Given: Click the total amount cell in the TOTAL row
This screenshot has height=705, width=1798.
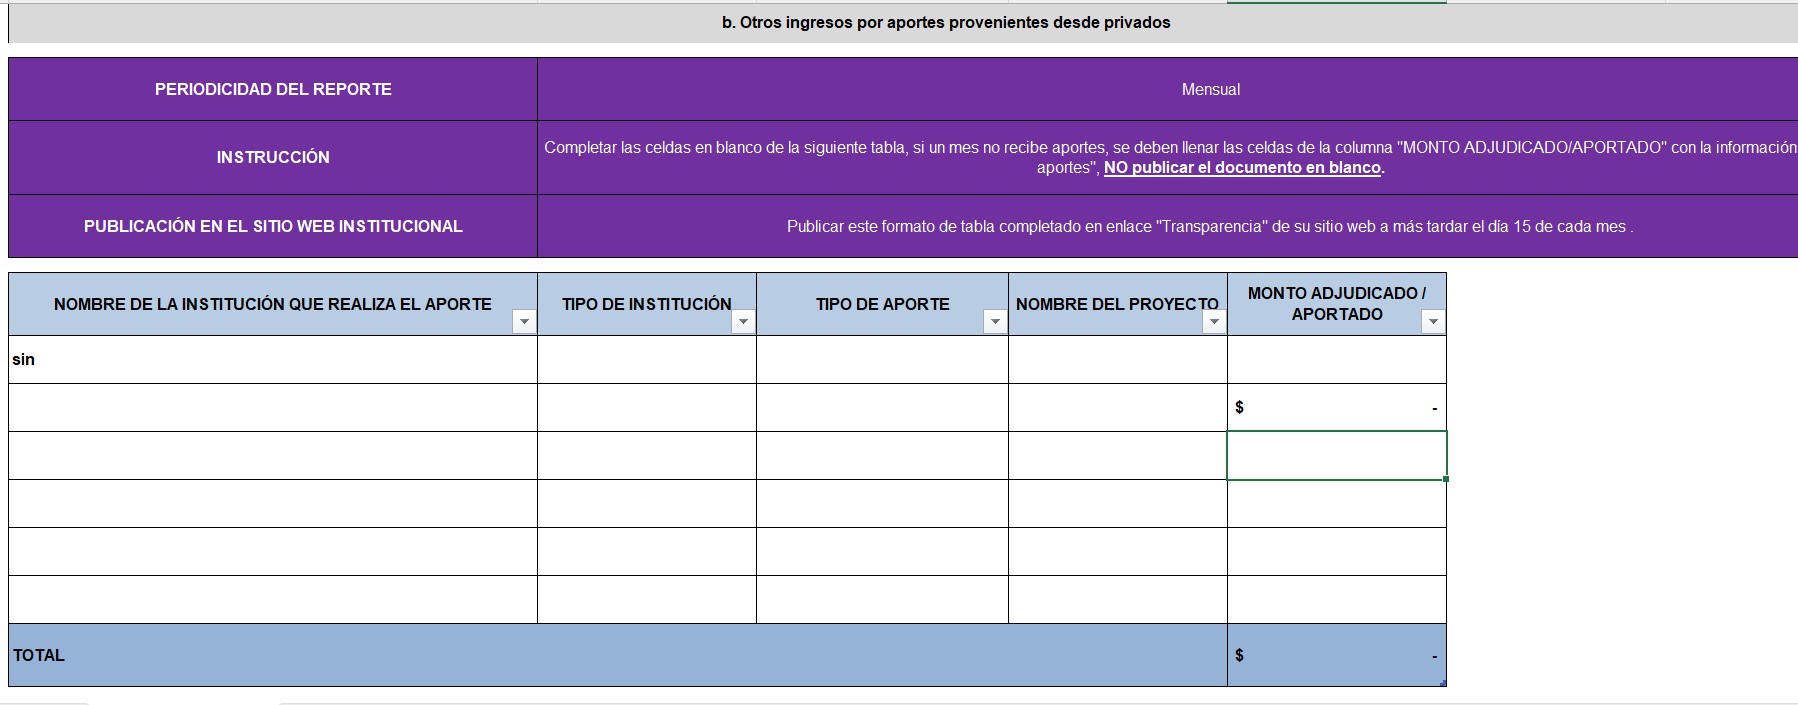Looking at the screenshot, I should click(x=1336, y=656).
